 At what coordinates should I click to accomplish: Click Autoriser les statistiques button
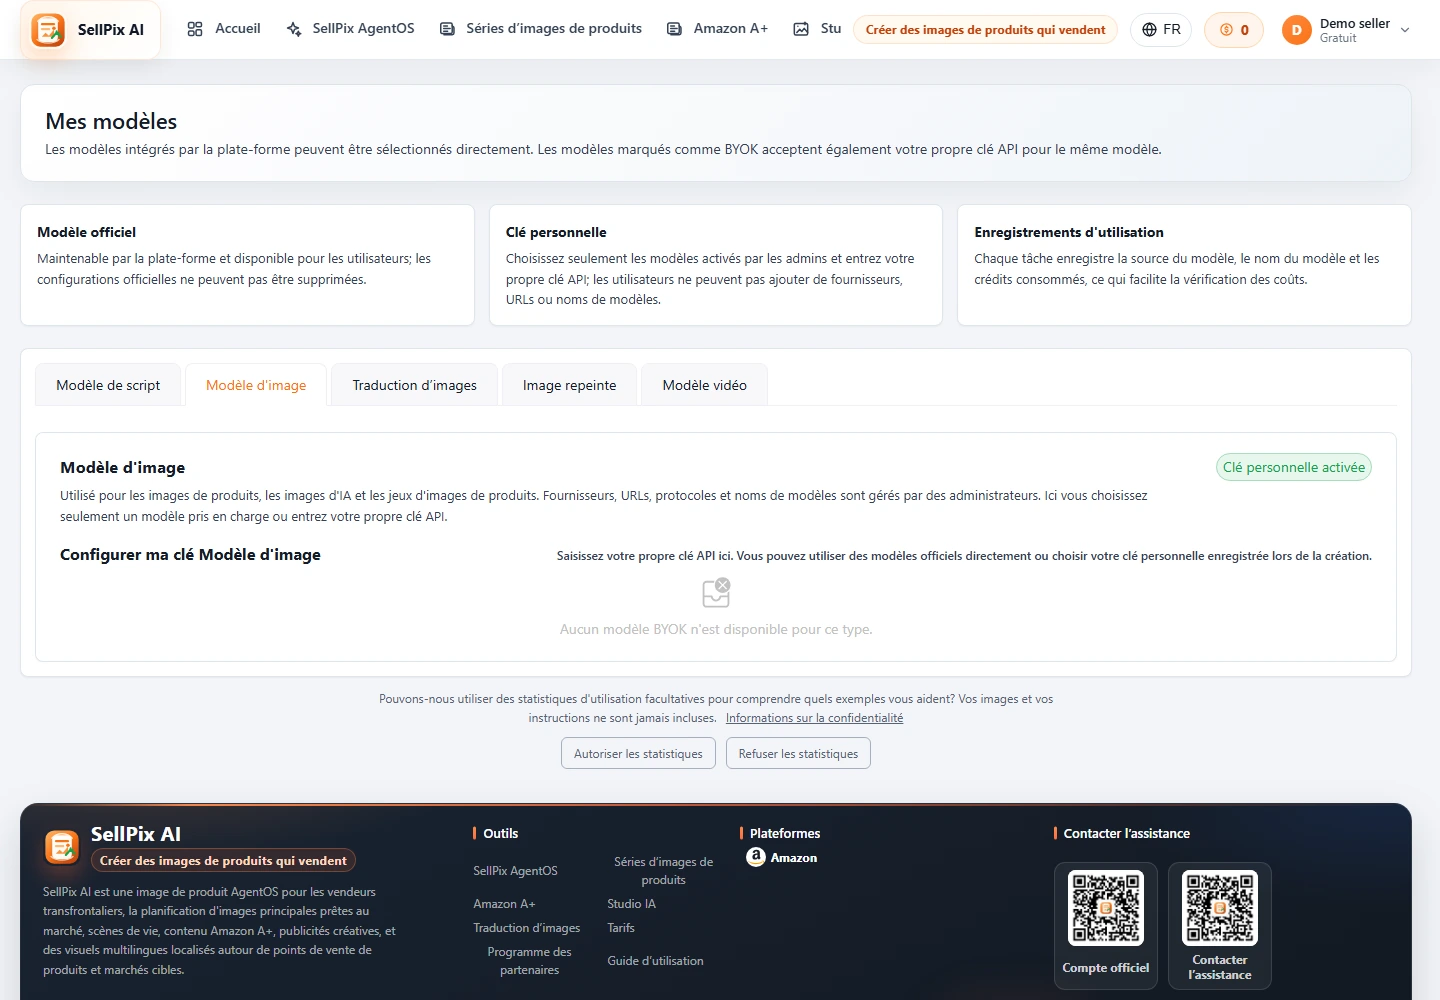638,753
